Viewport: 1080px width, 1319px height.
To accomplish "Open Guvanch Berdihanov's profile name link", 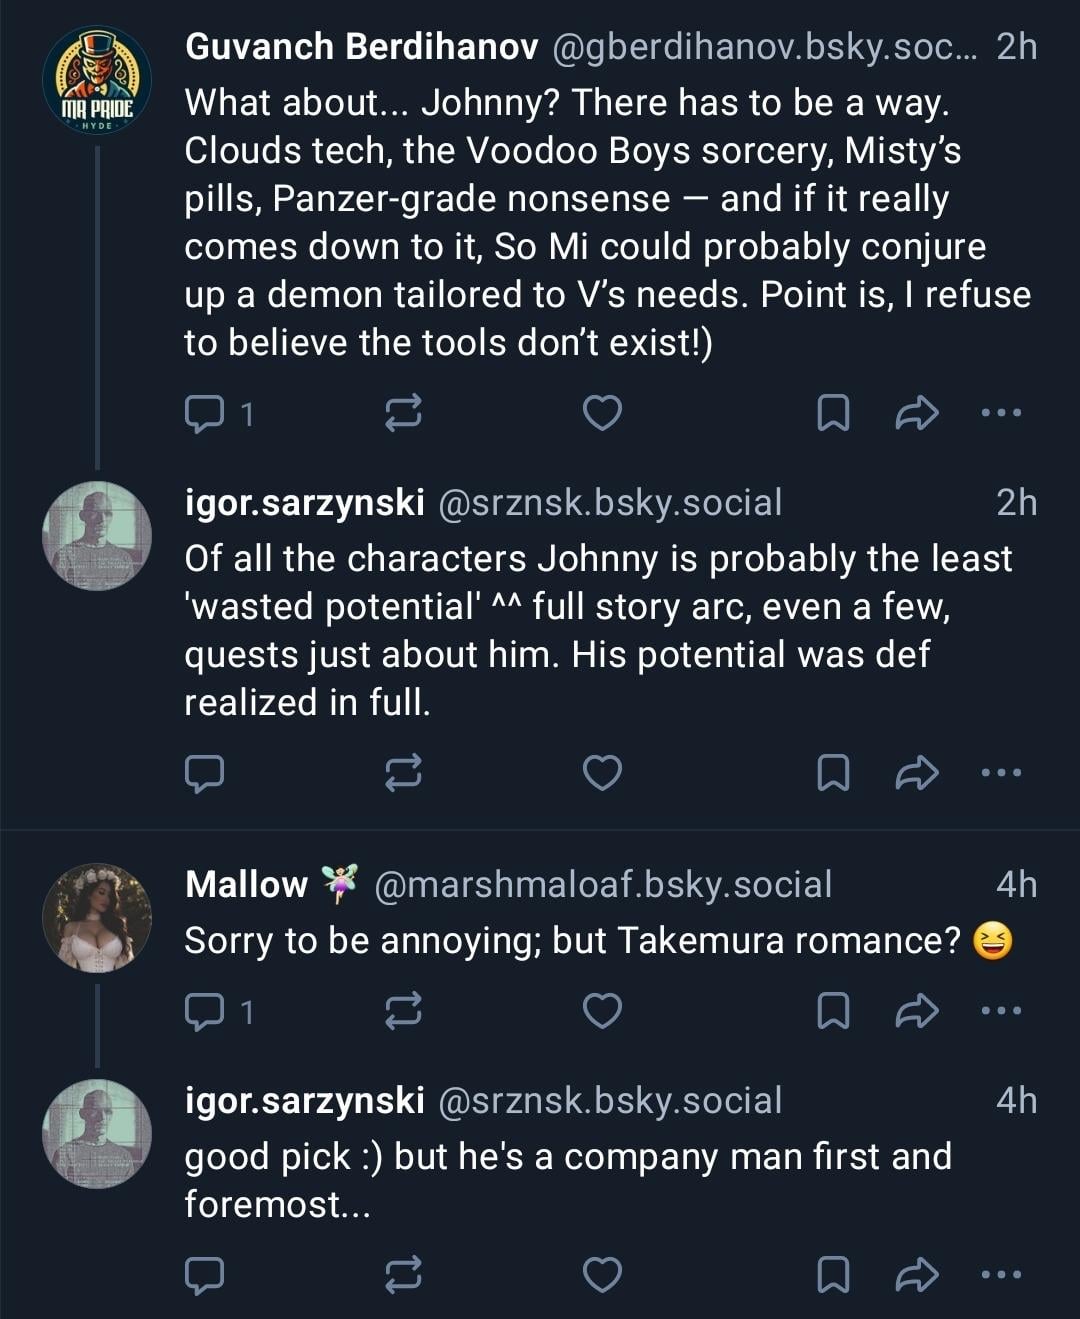I will (361, 47).
